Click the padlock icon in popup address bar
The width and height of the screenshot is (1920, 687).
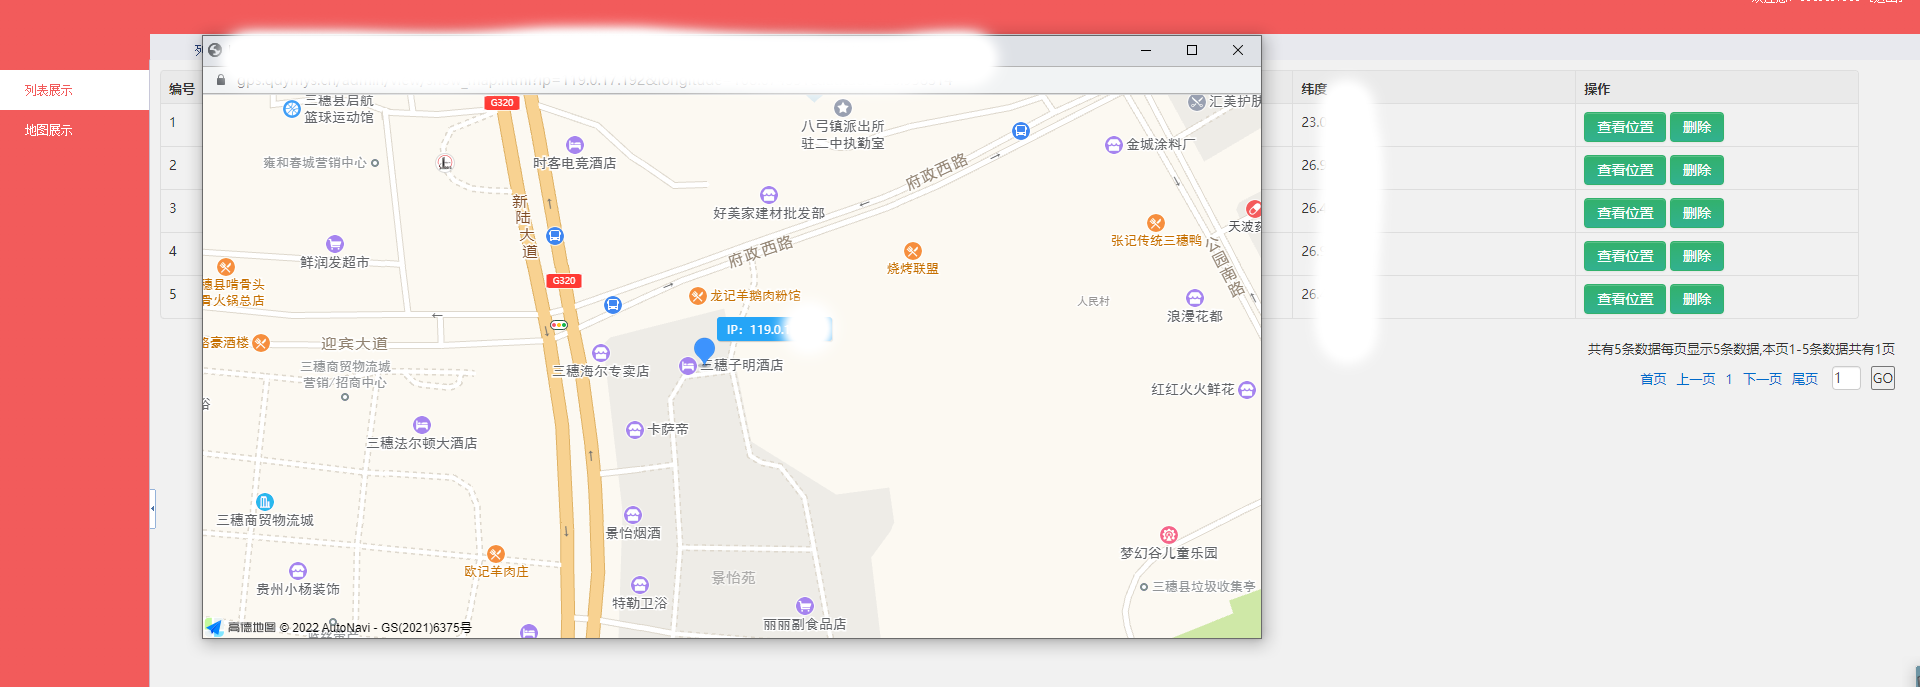pos(221,80)
